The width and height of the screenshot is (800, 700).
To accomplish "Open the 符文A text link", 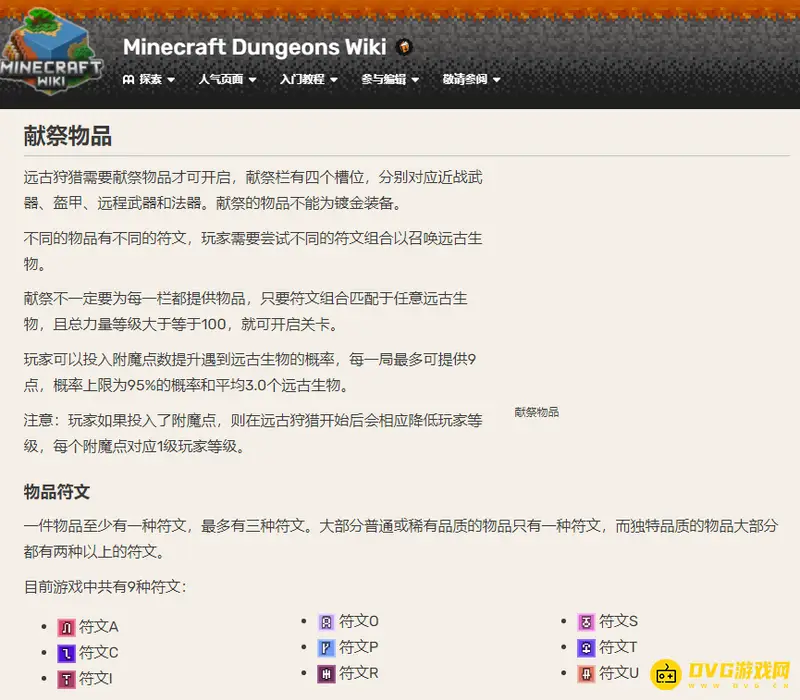I will [x=99, y=627].
